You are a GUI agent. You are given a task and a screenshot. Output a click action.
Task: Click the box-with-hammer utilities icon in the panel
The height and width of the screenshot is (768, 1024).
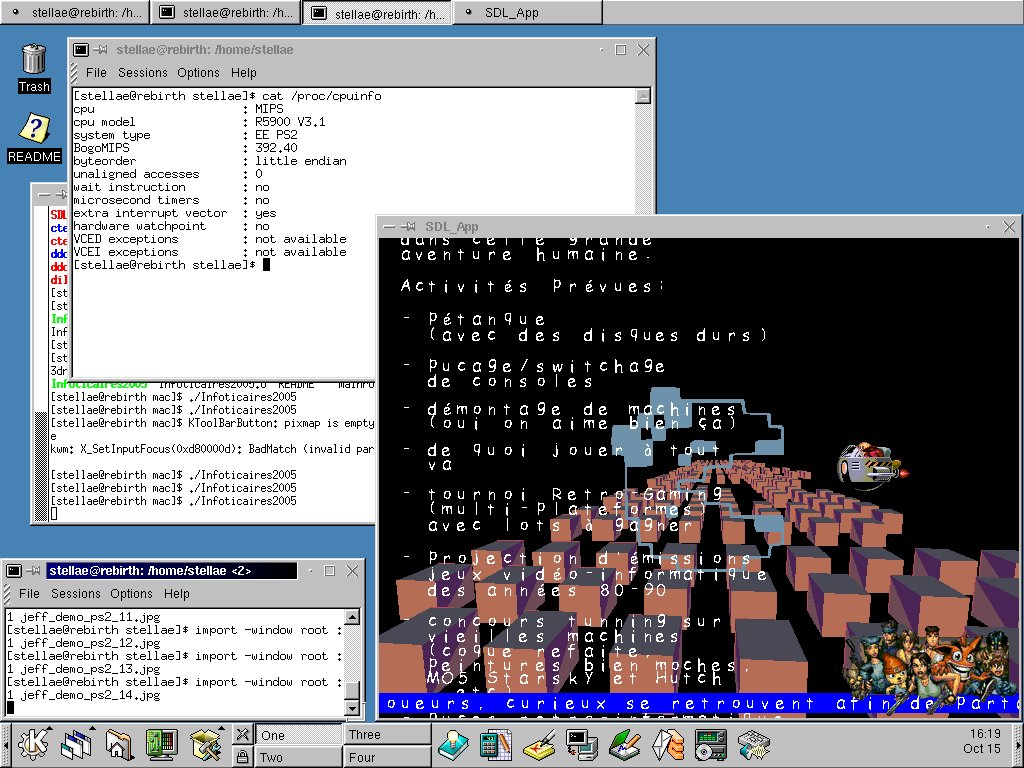coord(206,744)
